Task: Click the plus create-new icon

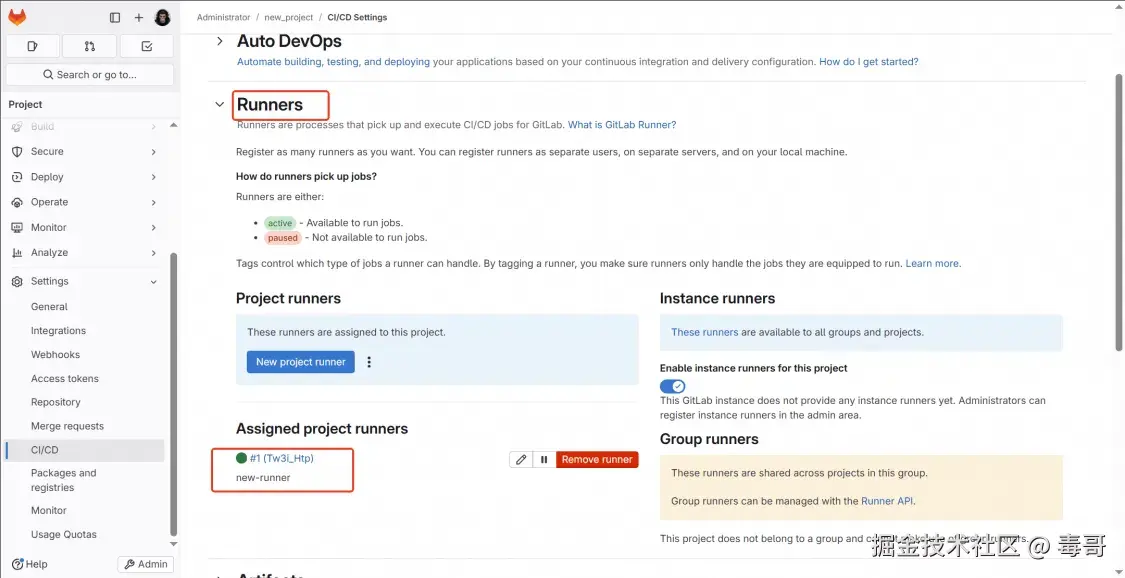Action: [x=139, y=18]
